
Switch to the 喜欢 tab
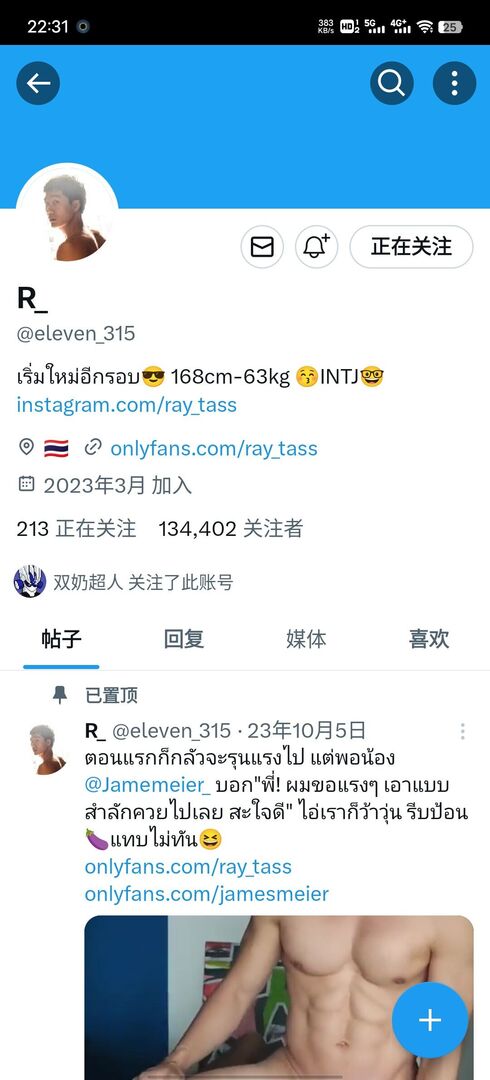(429, 639)
